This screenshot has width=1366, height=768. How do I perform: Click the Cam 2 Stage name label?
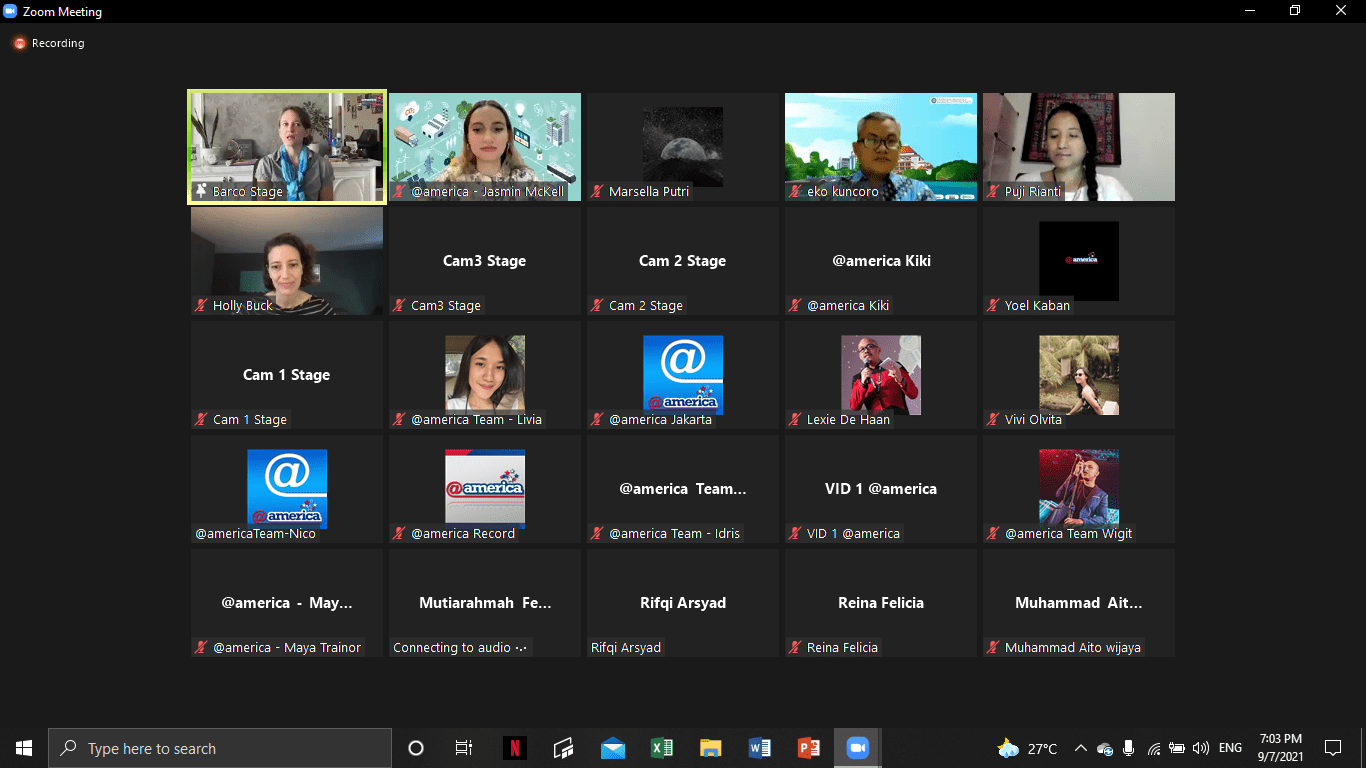[x=646, y=305]
